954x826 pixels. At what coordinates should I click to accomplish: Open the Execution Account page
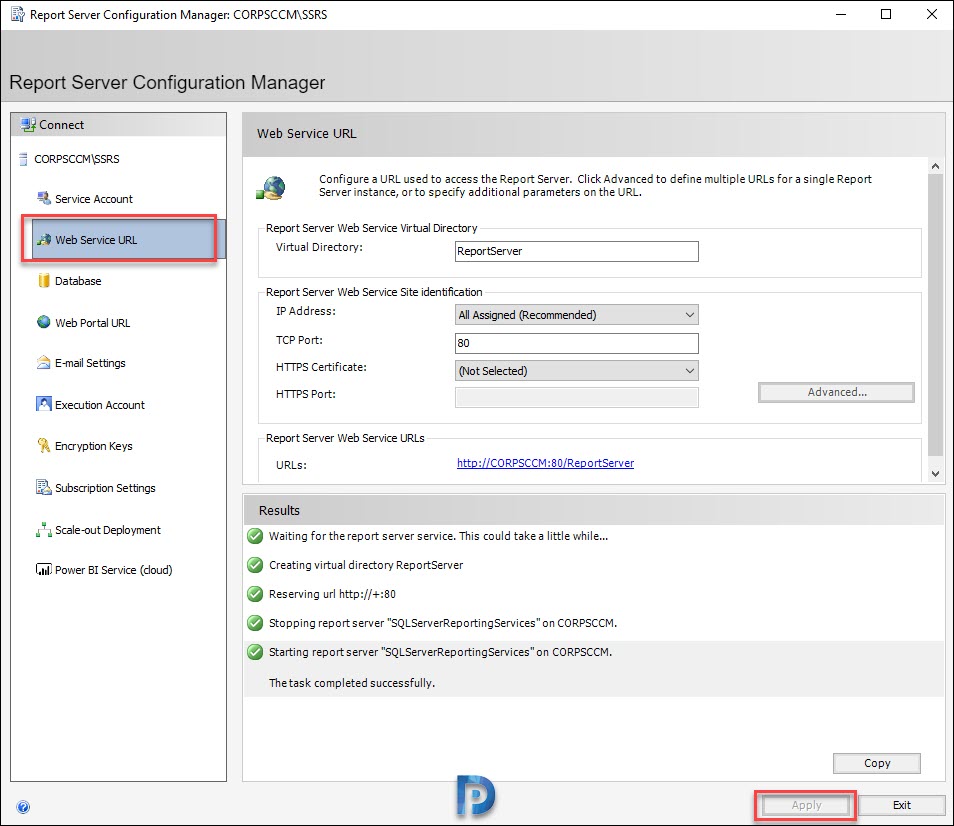click(x=100, y=405)
